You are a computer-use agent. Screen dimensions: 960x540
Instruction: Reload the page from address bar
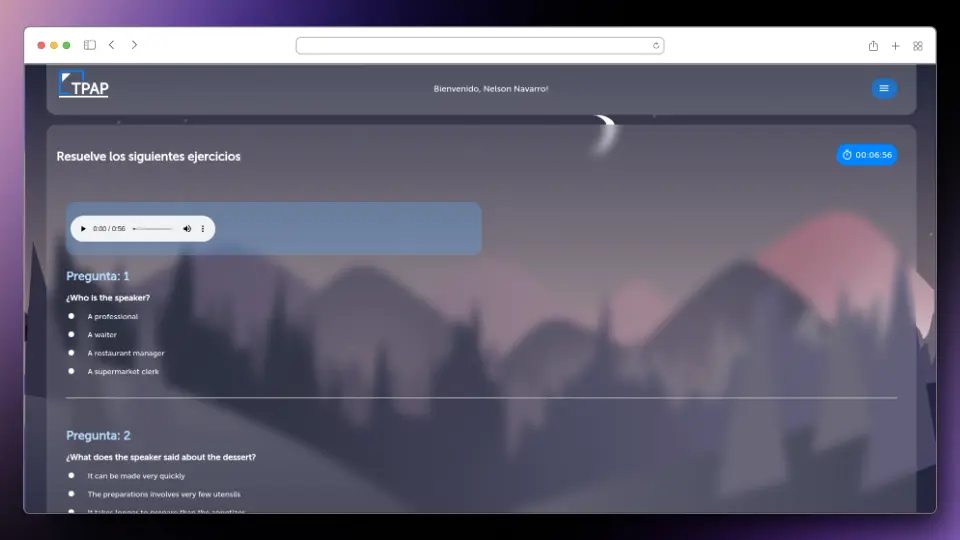click(x=656, y=45)
